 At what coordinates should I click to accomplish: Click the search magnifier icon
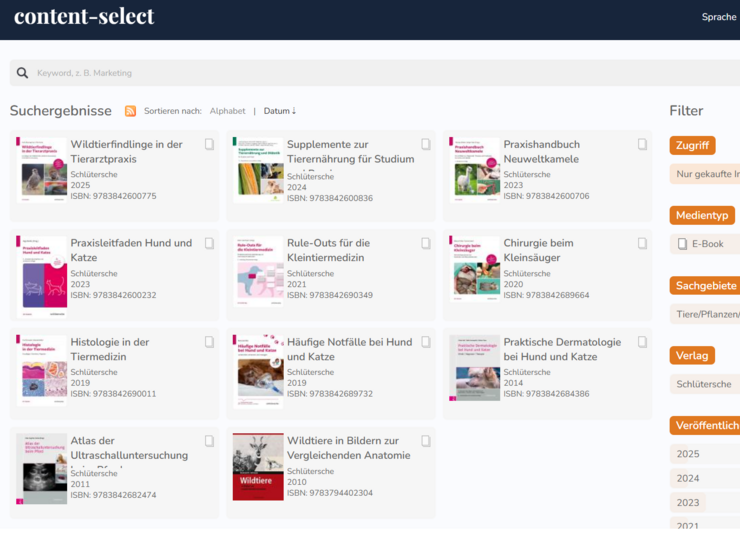[22, 73]
